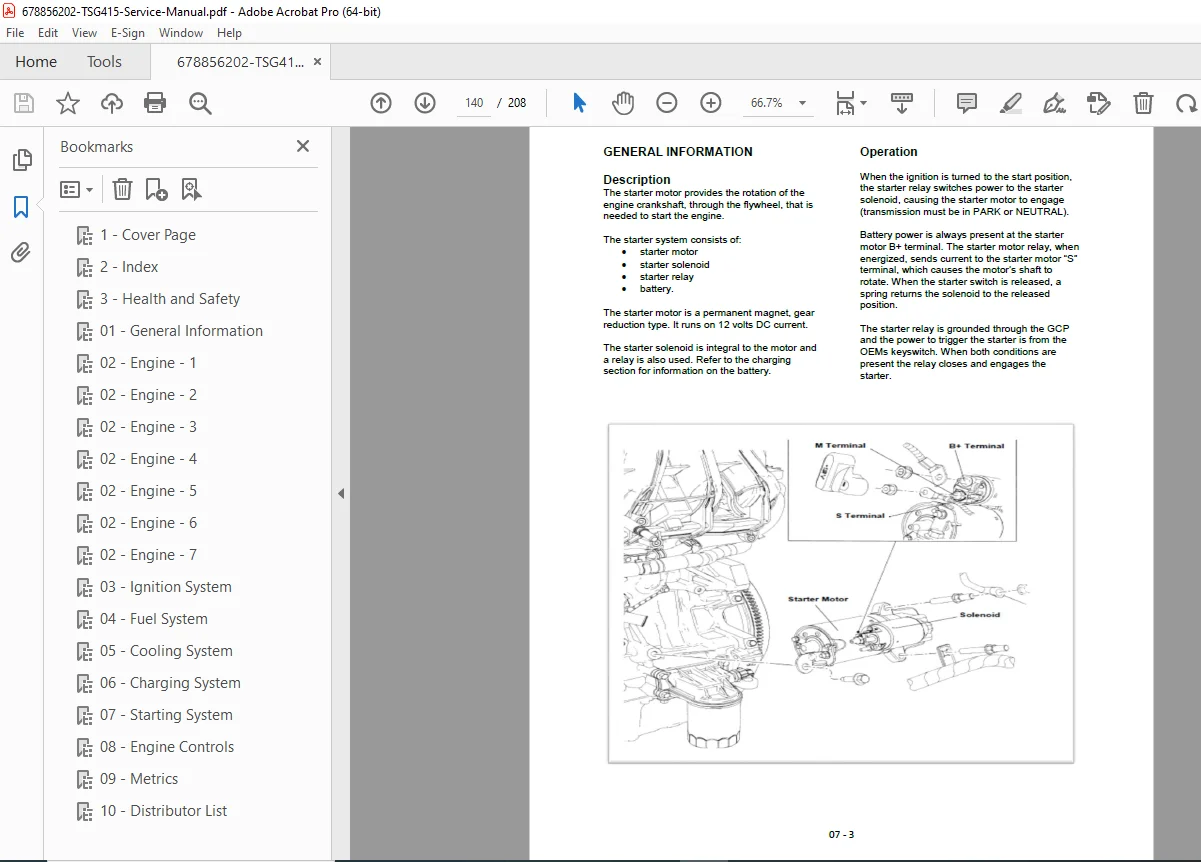Viewport: 1201px width, 862px height.
Task: Select the highlight text tool
Action: point(1011,103)
